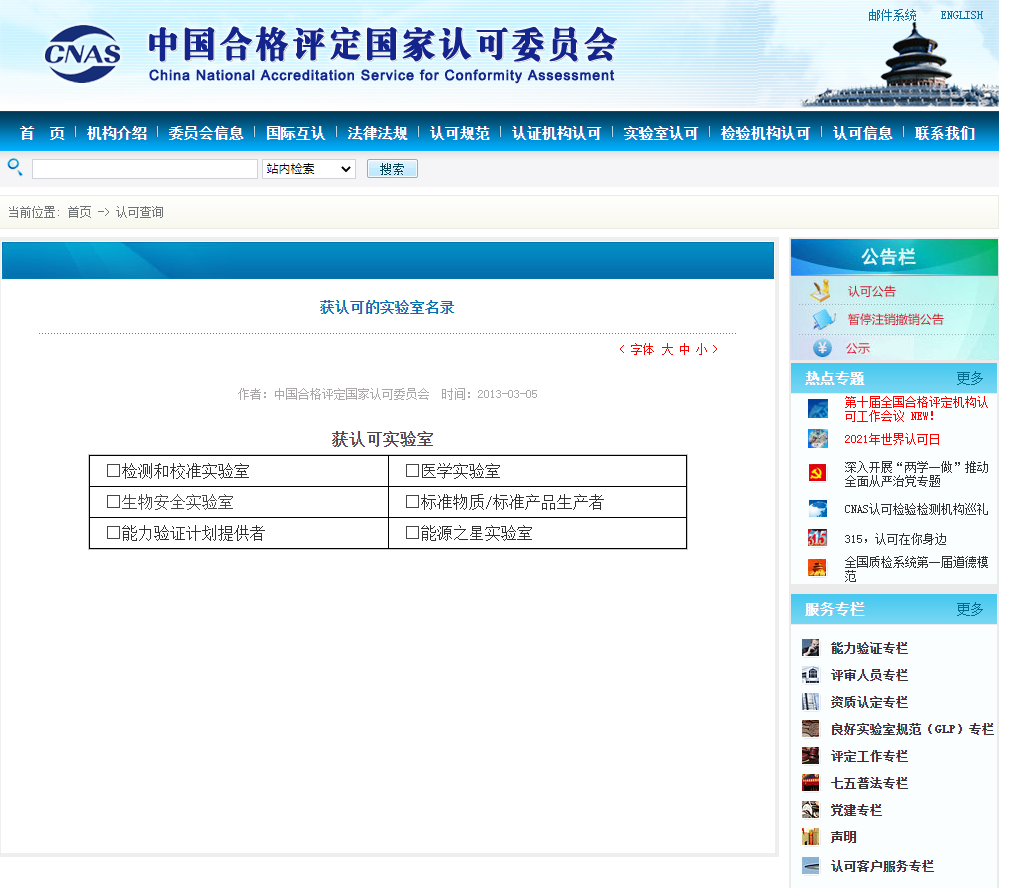Expand 热点专题 with its 更多 link
This screenshot has width=1012, height=888.
point(969,377)
